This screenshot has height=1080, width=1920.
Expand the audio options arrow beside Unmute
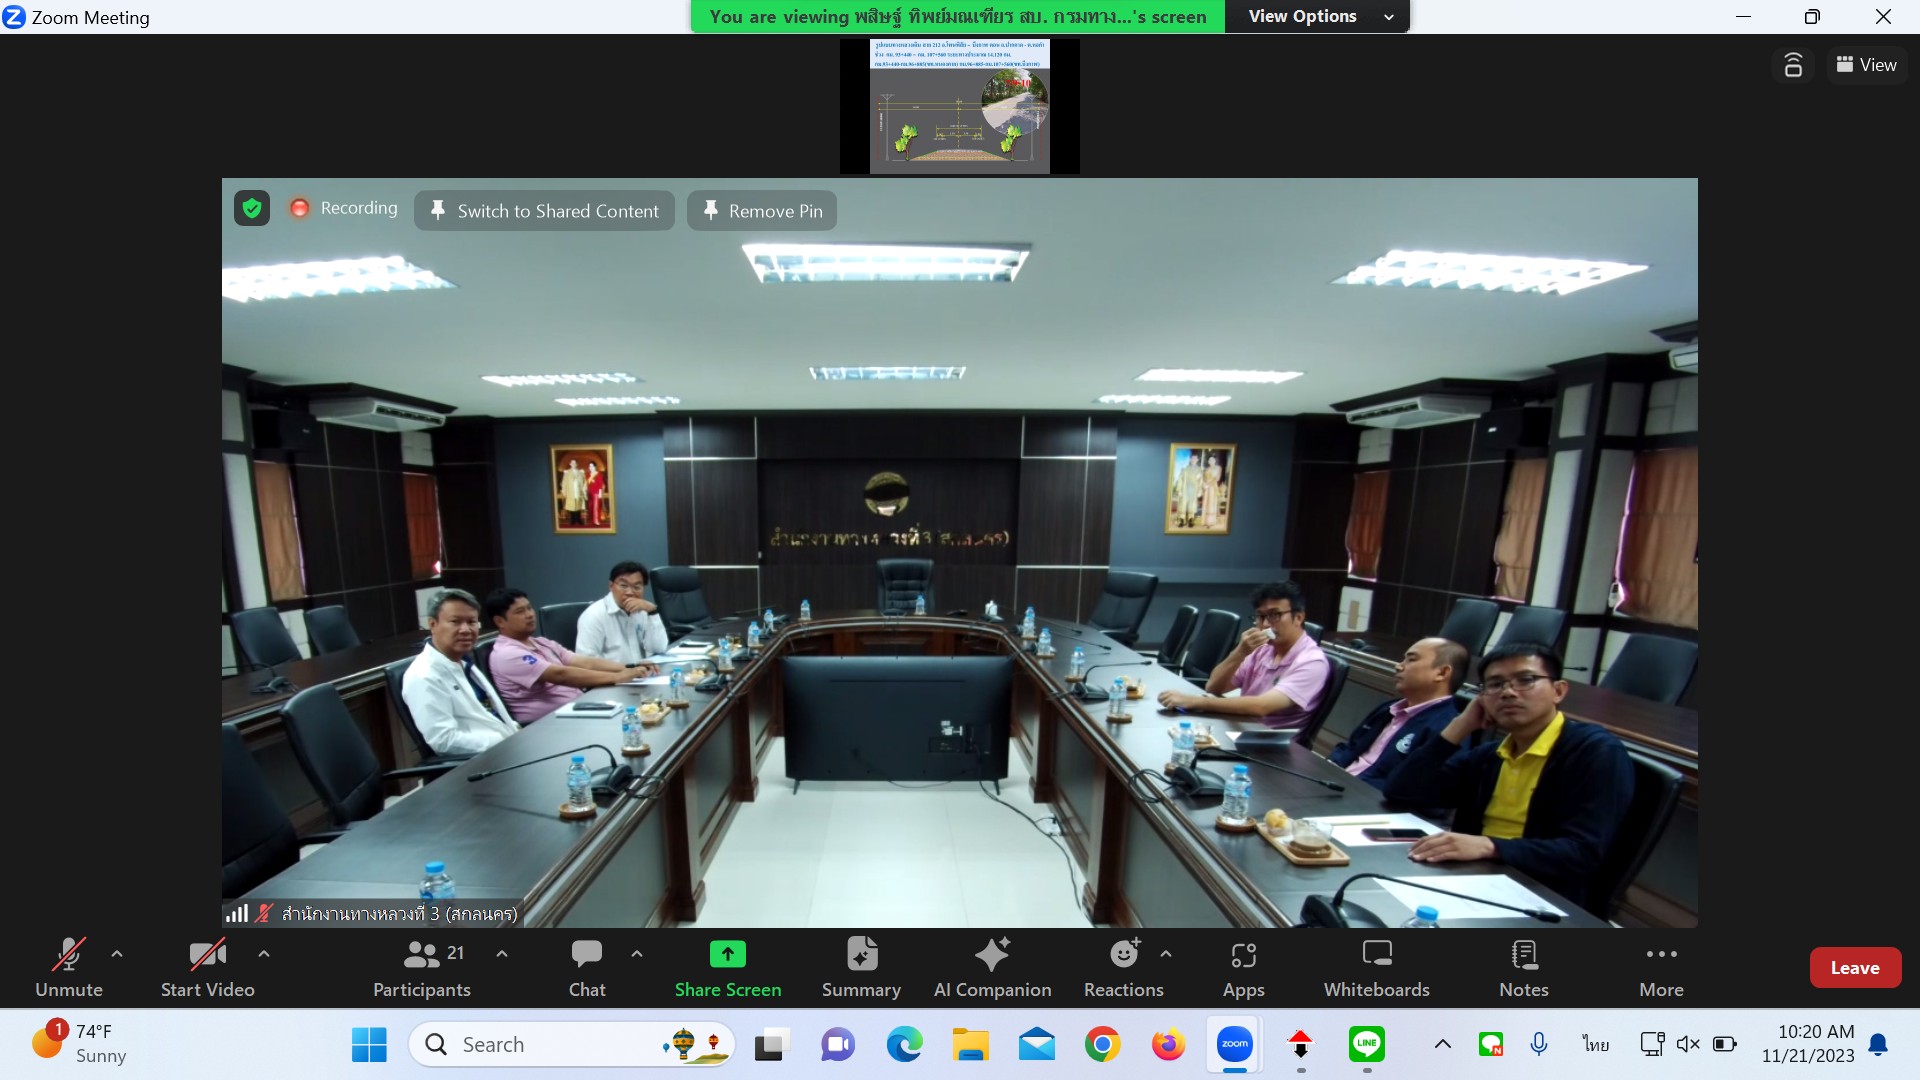coord(117,954)
